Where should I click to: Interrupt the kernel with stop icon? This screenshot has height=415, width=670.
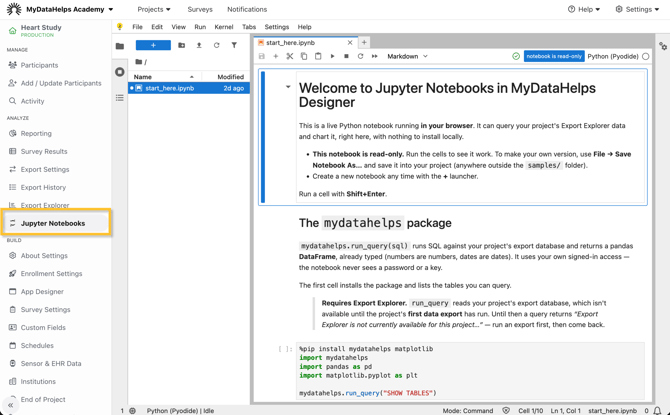pyautogui.click(x=346, y=56)
